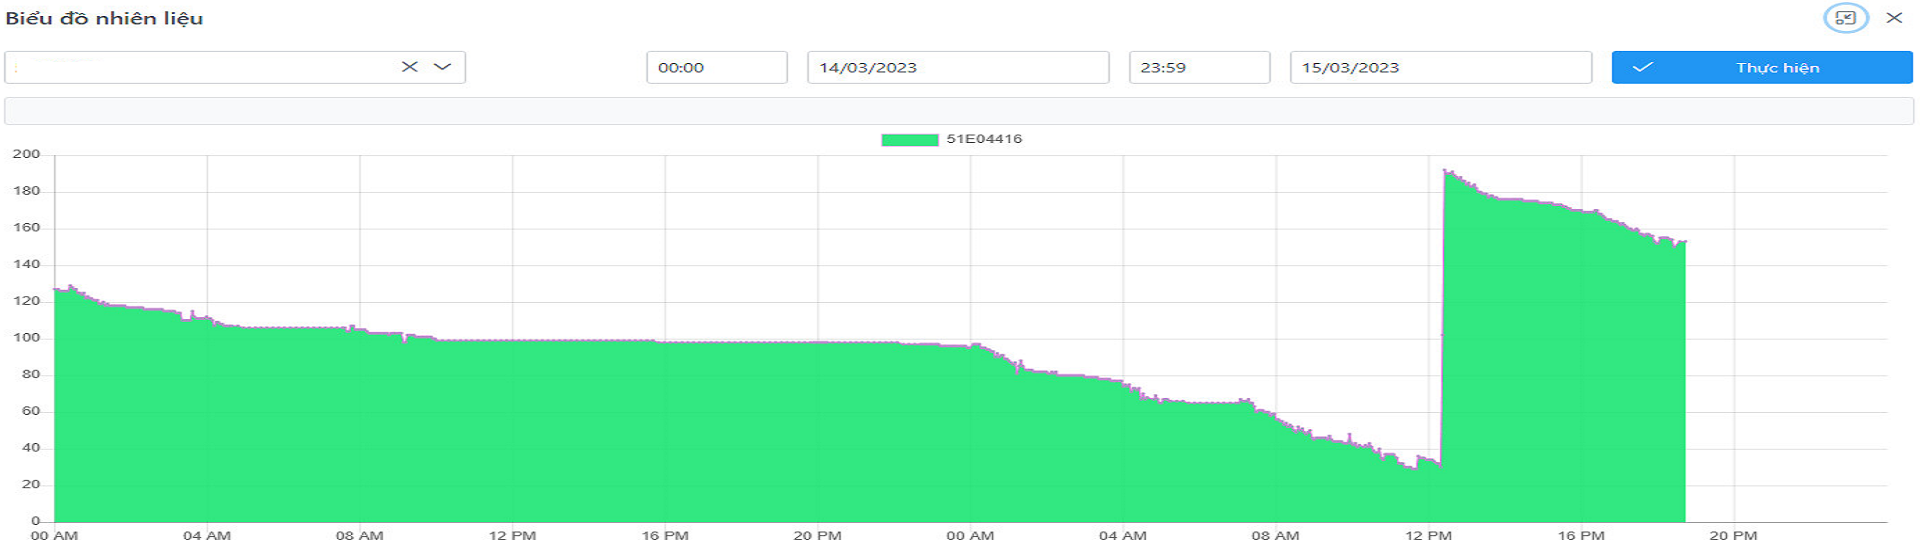Image resolution: width=1920 pixels, height=540 pixels.
Task: Clear the vehicle selection with X icon
Action: click(409, 67)
